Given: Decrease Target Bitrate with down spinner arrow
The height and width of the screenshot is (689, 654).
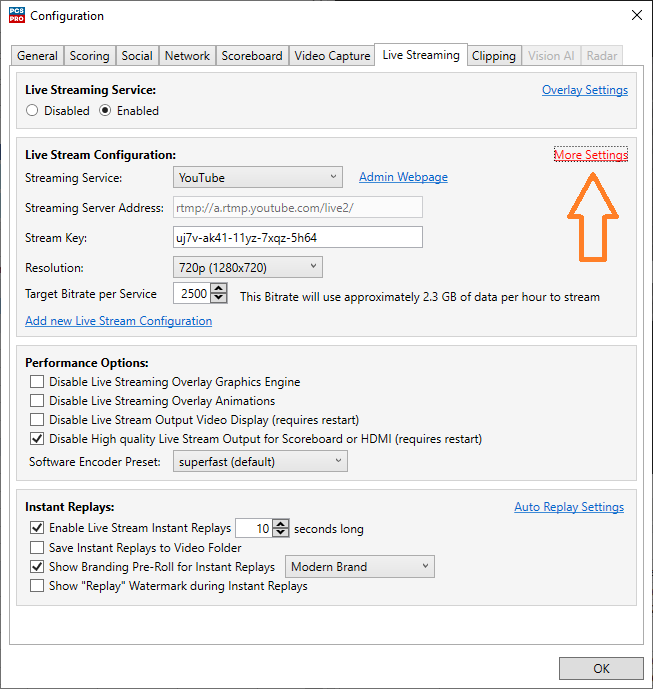Looking at the screenshot, I should tap(220, 299).
